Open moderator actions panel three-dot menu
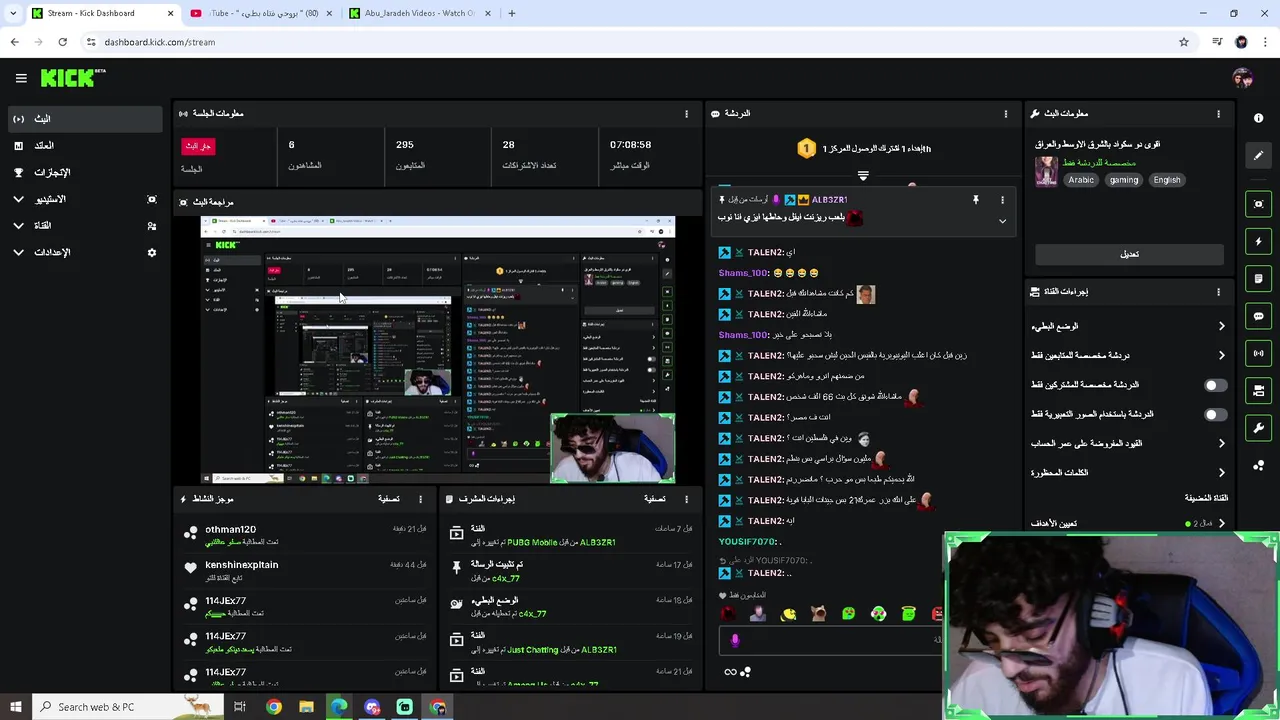The height and width of the screenshot is (720, 1280). [686, 499]
